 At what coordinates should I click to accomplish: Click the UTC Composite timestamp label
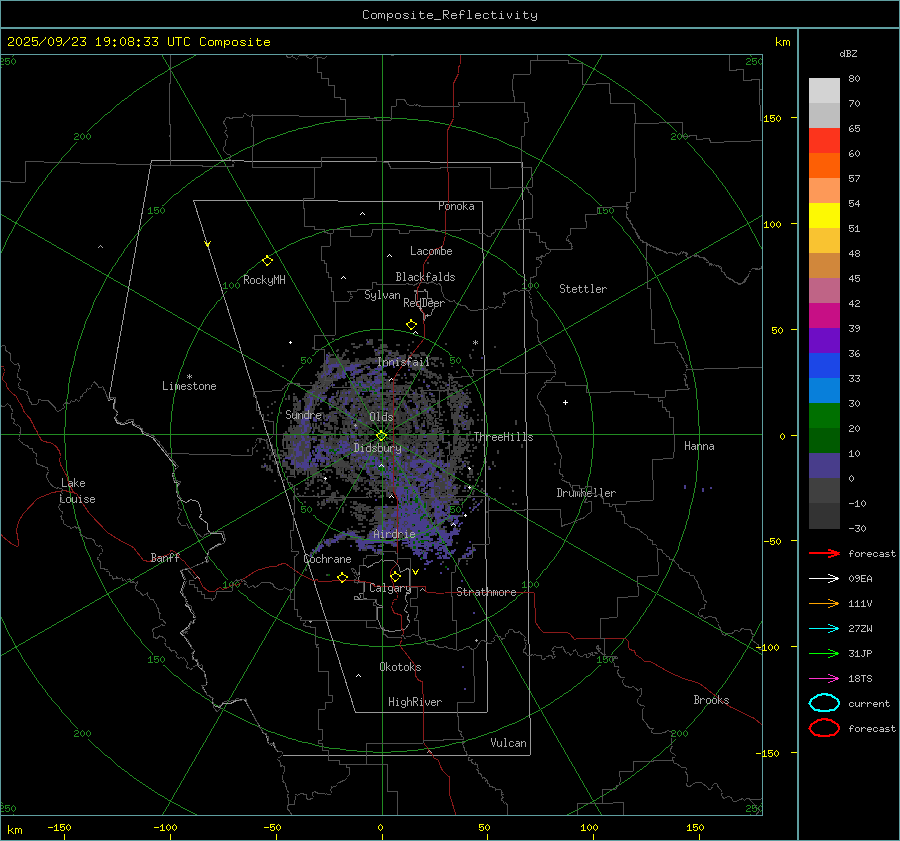pos(139,42)
